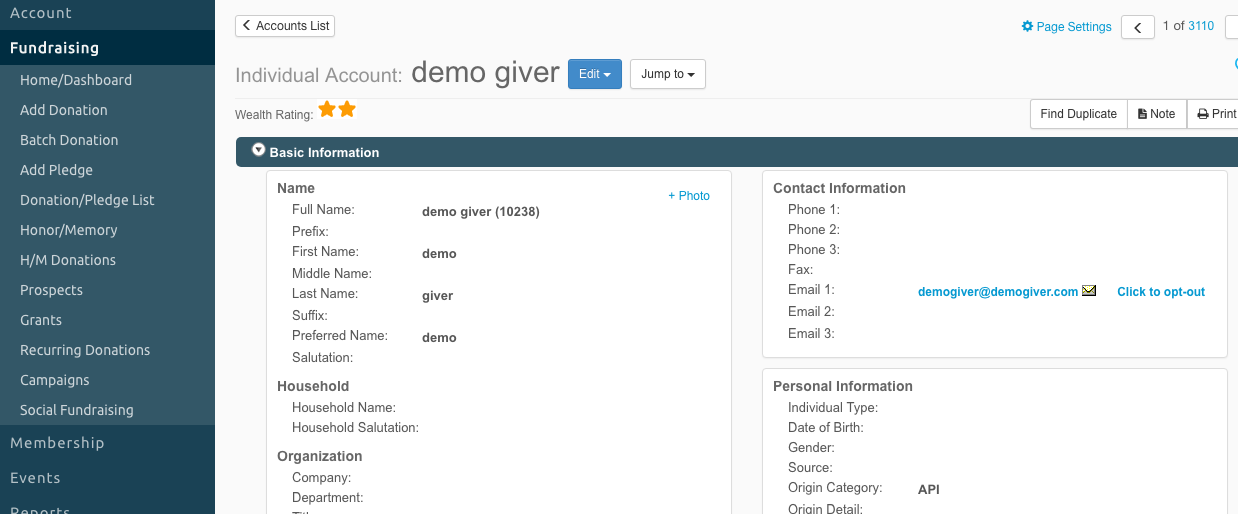Click the Contact Information heading
The height and width of the screenshot is (514, 1238).
click(839, 188)
